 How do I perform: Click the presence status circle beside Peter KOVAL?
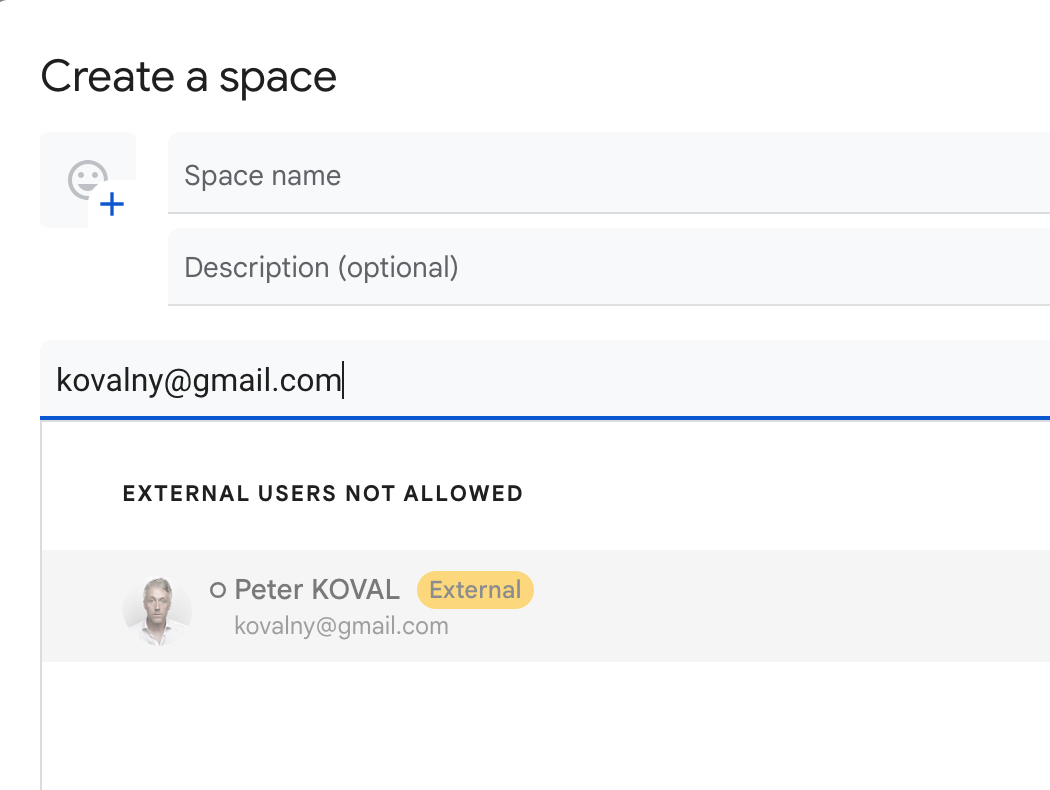pyautogui.click(x=218, y=590)
